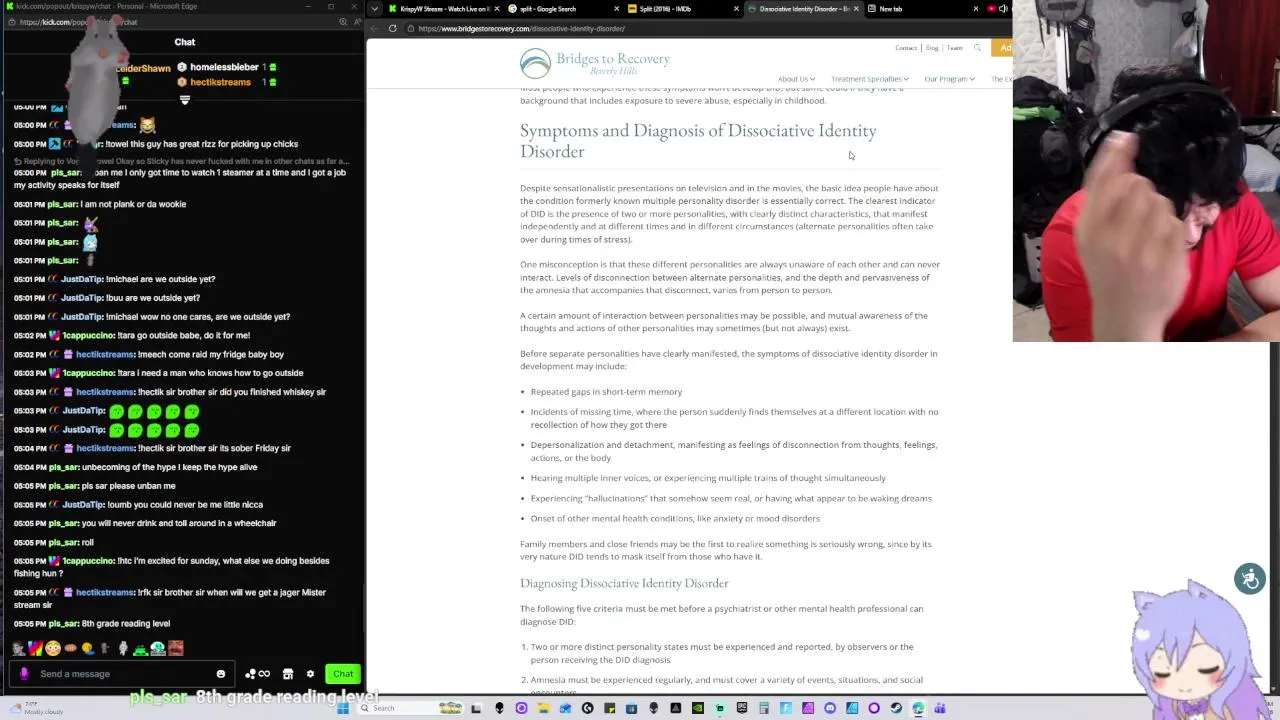Open the weather widget Mostly cloudy

(35, 708)
